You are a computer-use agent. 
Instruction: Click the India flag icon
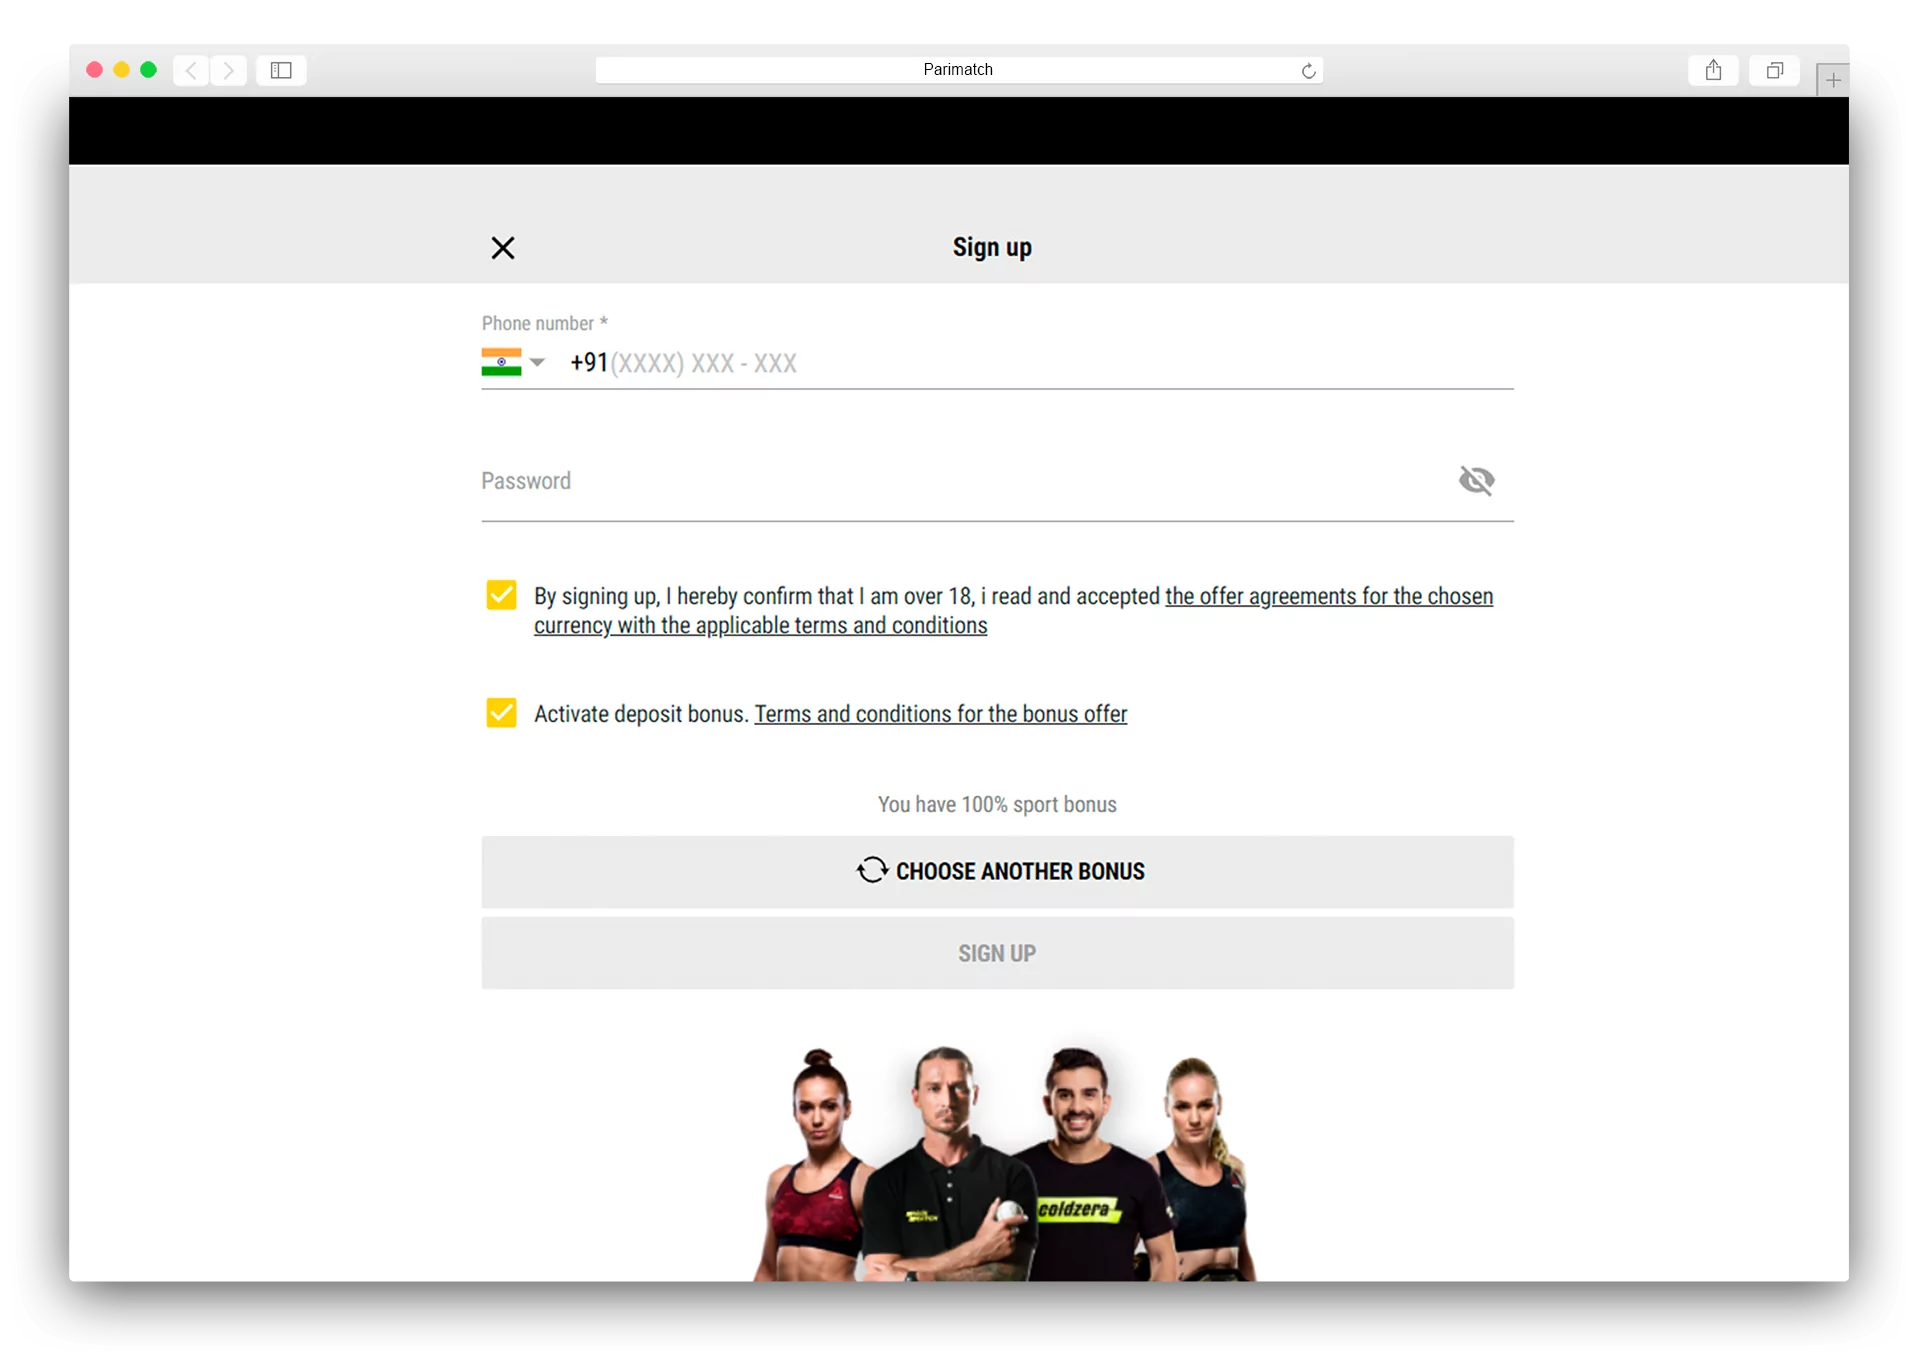[501, 362]
